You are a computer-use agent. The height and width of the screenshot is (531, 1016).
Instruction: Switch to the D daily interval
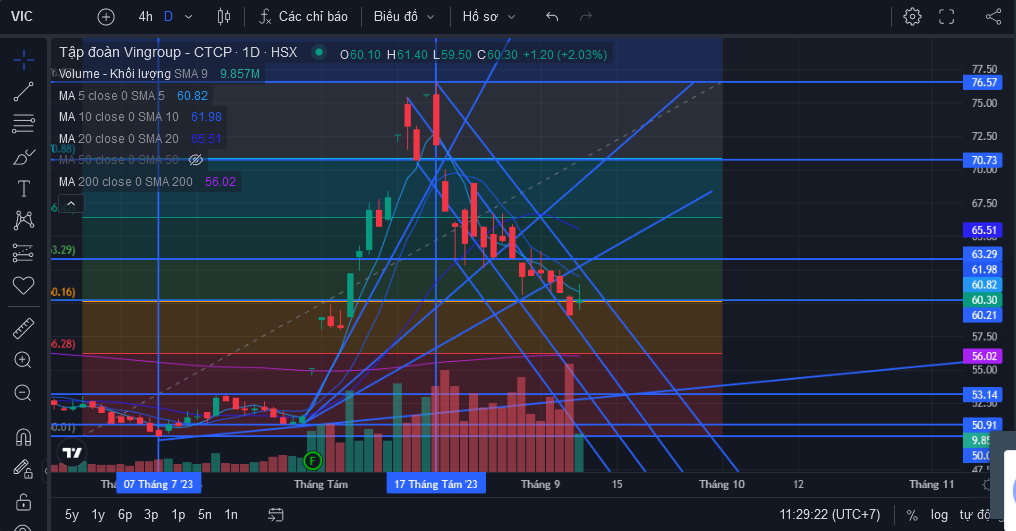pos(168,17)
